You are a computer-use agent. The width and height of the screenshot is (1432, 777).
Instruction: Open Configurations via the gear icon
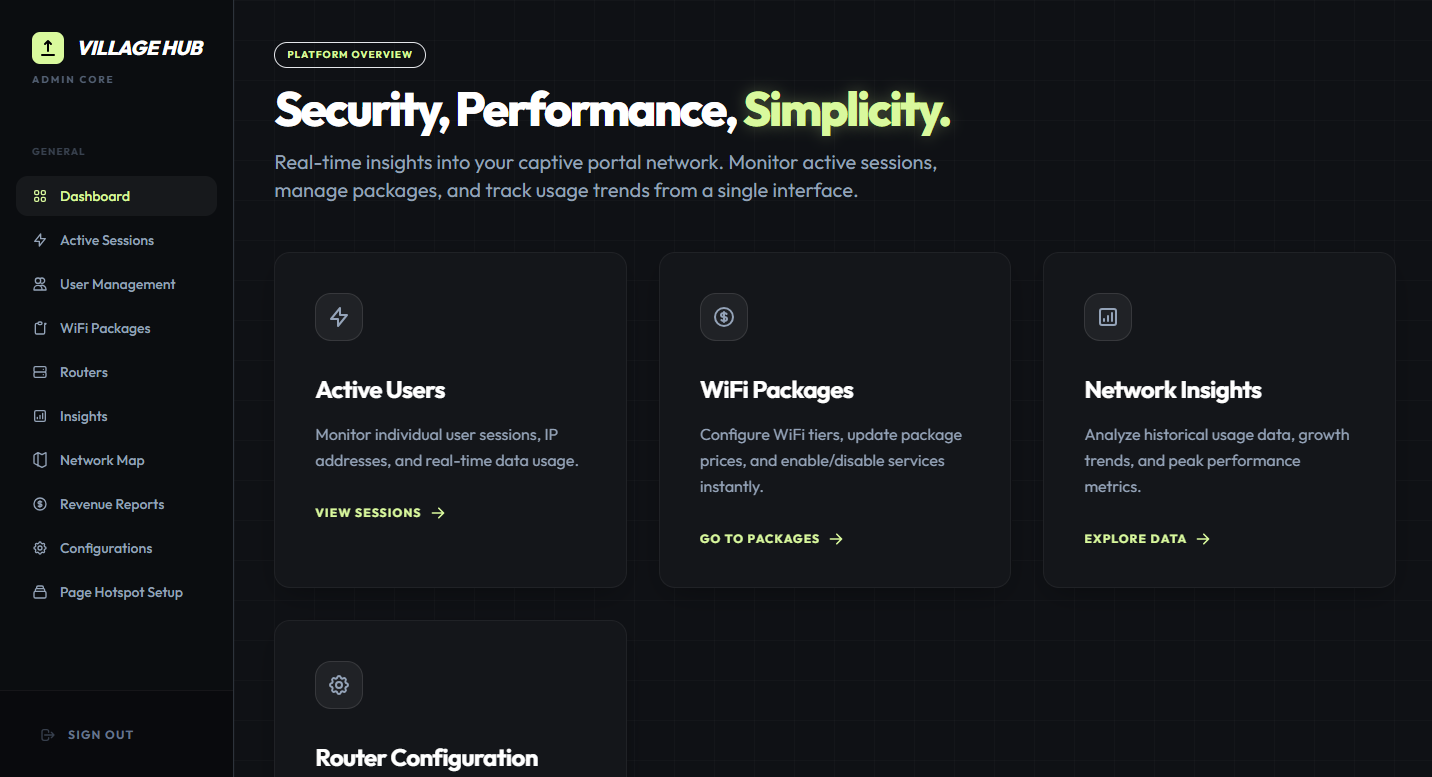[39, 548]
